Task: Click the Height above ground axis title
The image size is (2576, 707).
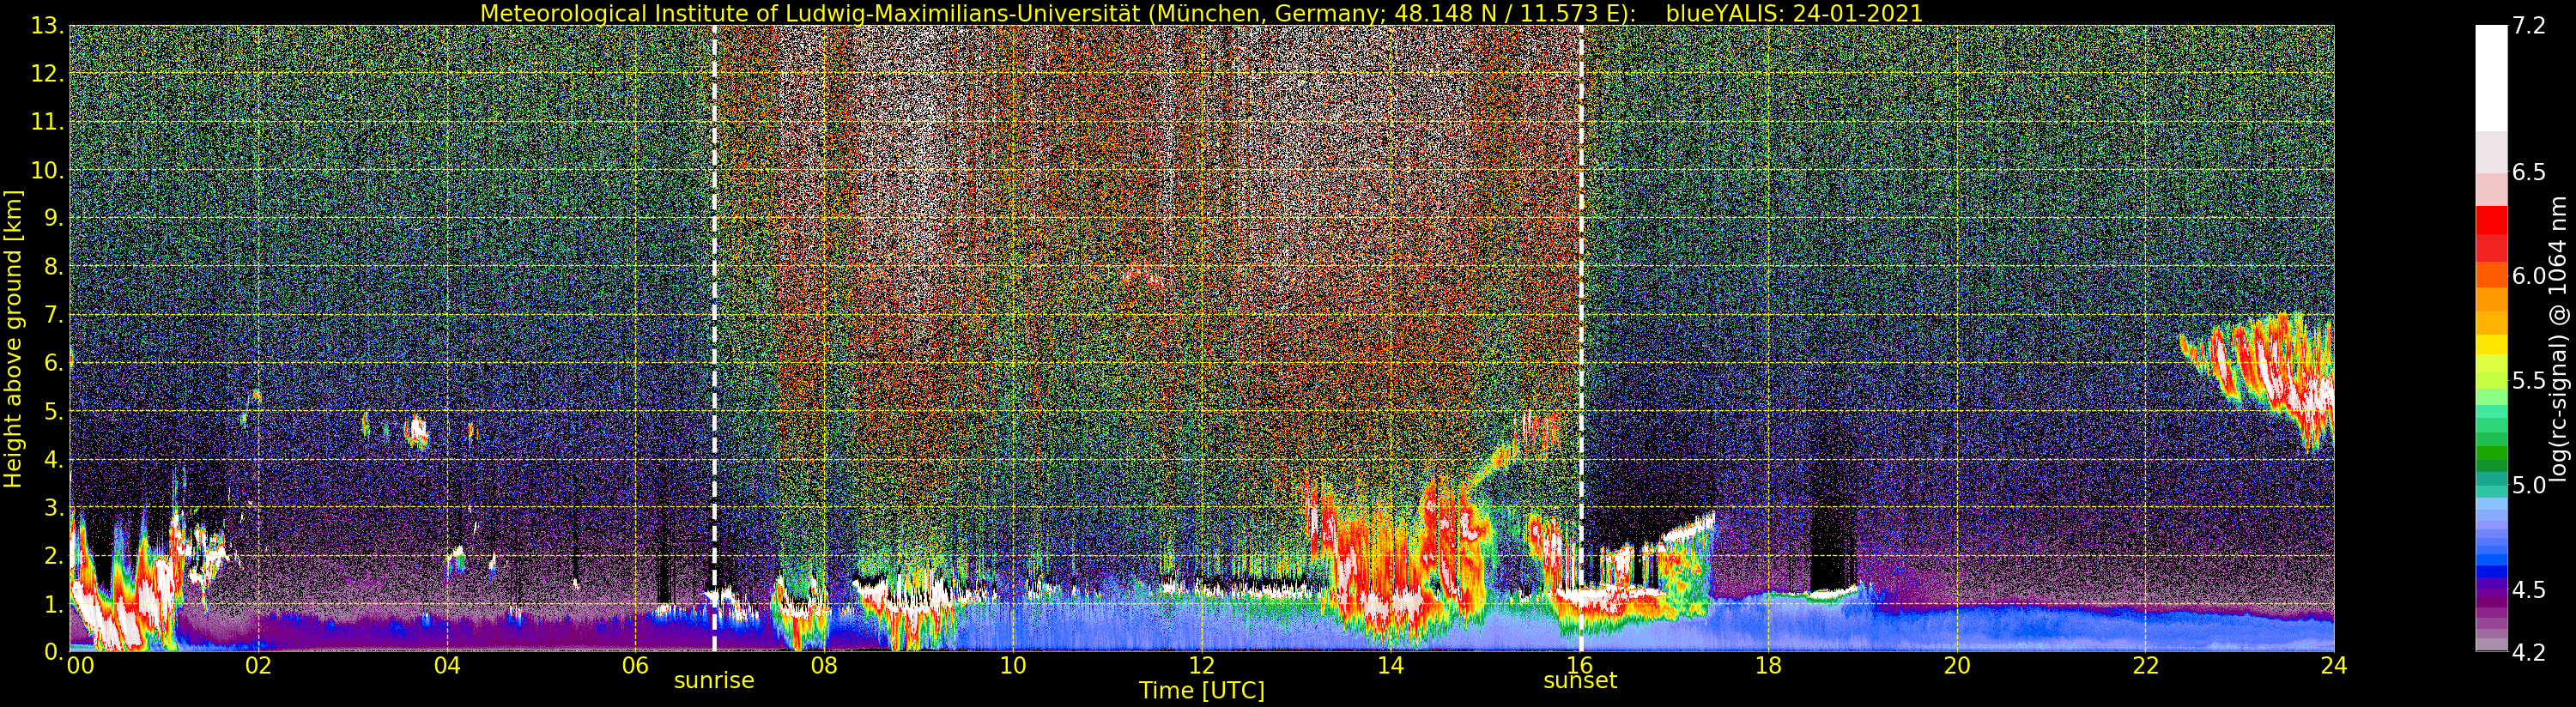Action: click(x=13, y=338)
